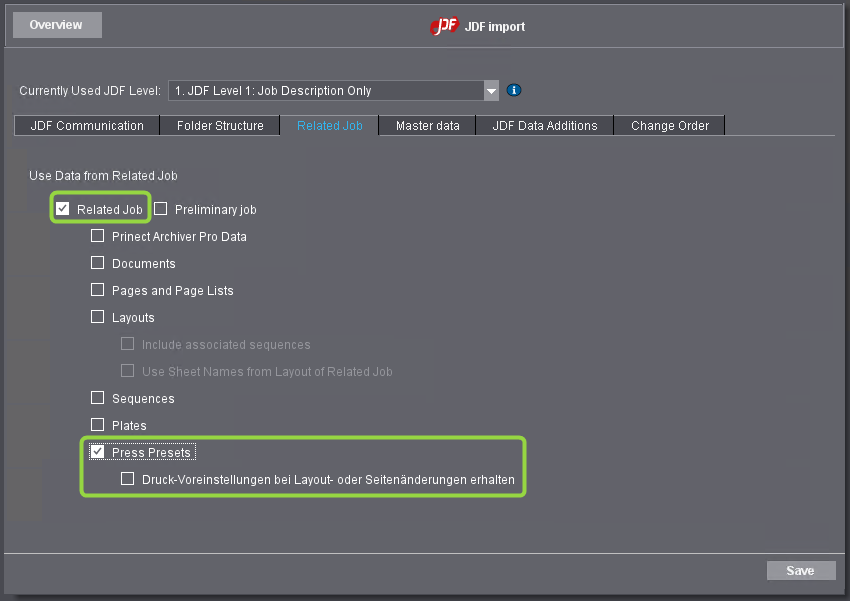The image size is (850, 601).
Task: Select the Master data tab
Action: 427,125
